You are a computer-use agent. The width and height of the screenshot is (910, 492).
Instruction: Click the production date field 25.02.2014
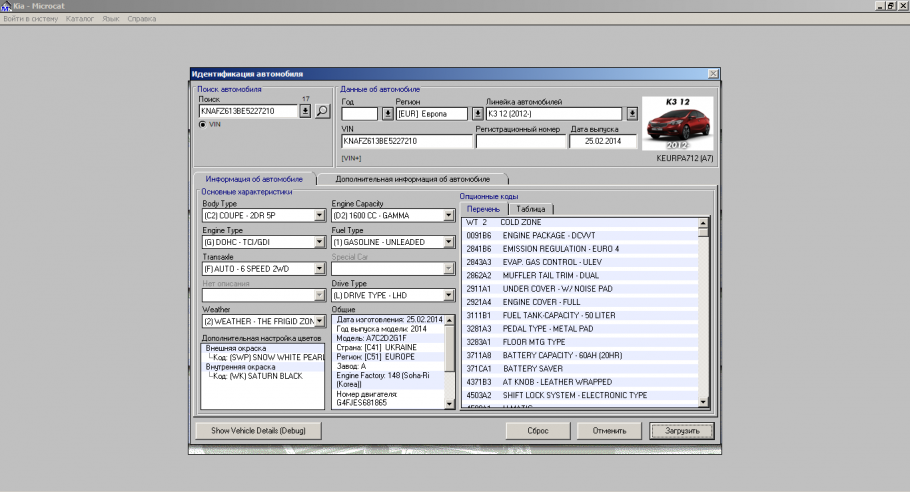pyautogui.click(x=603, y=141)
